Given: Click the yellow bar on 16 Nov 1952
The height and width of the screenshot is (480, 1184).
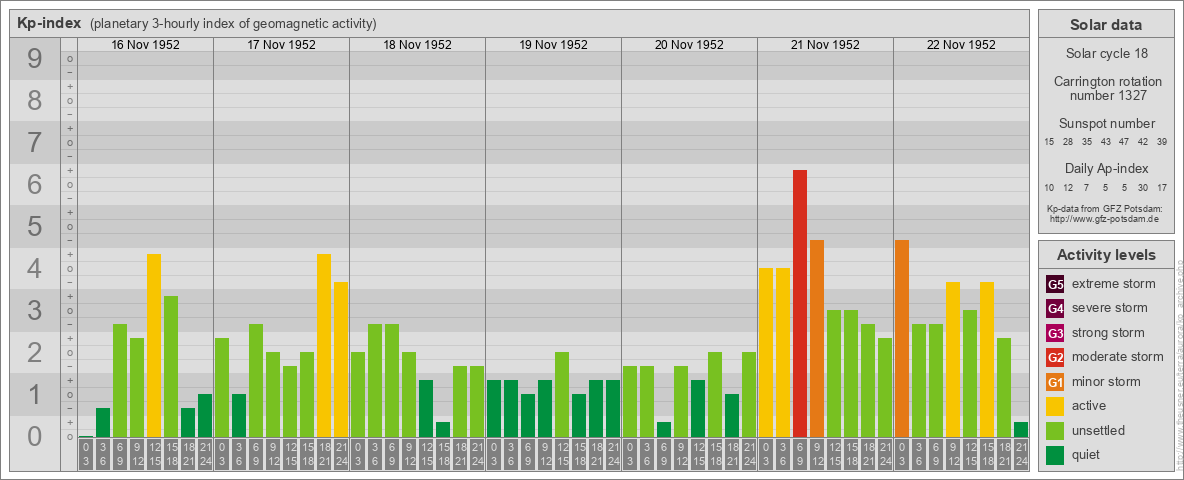Looking at the screenshot, I should tap(154, 346).
